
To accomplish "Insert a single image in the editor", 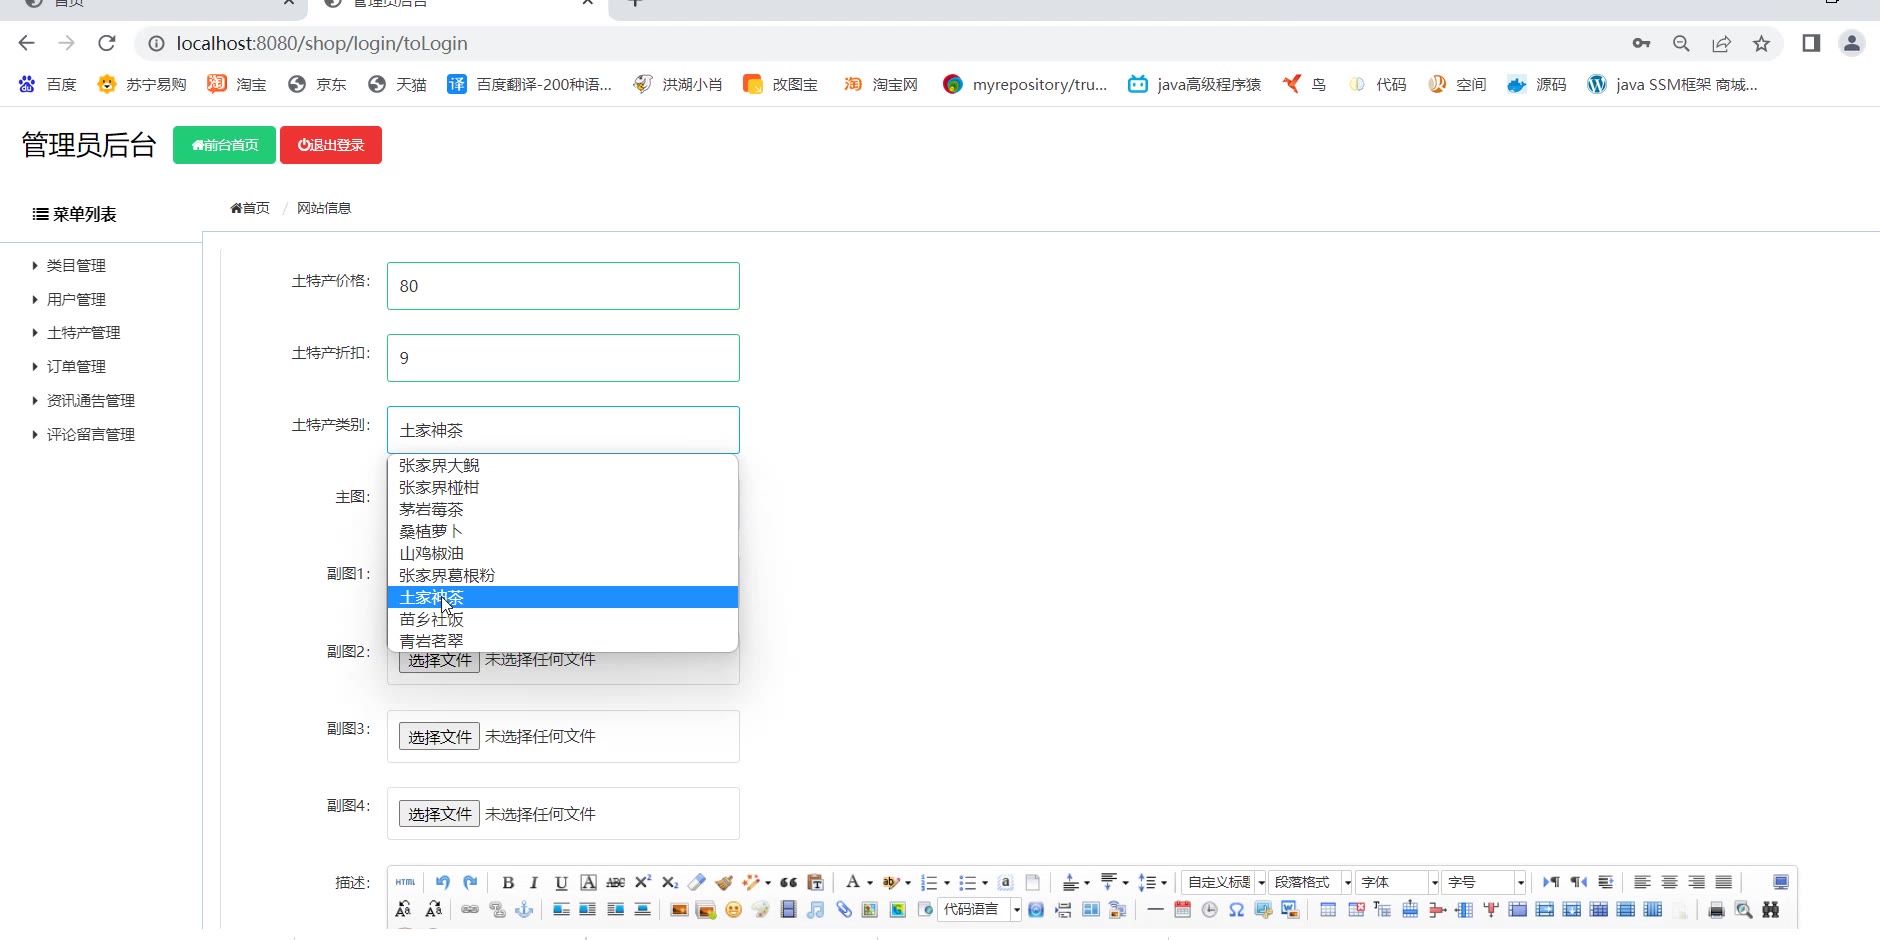I will coord(679,910).
